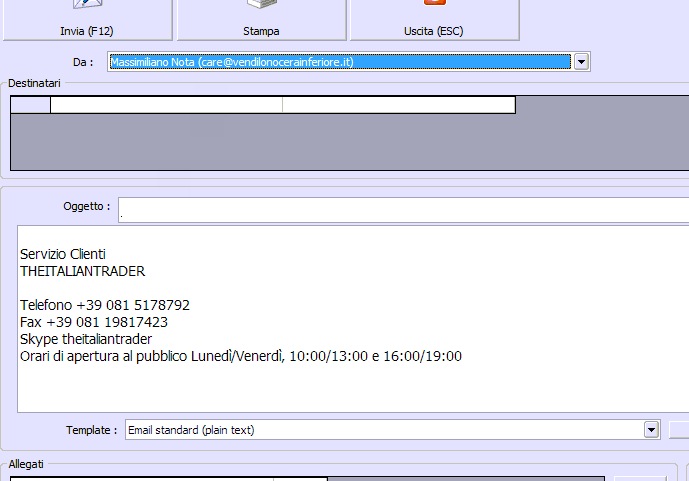Click the 'Fax +39 081 19817423' line

click(x=94, y=322)
